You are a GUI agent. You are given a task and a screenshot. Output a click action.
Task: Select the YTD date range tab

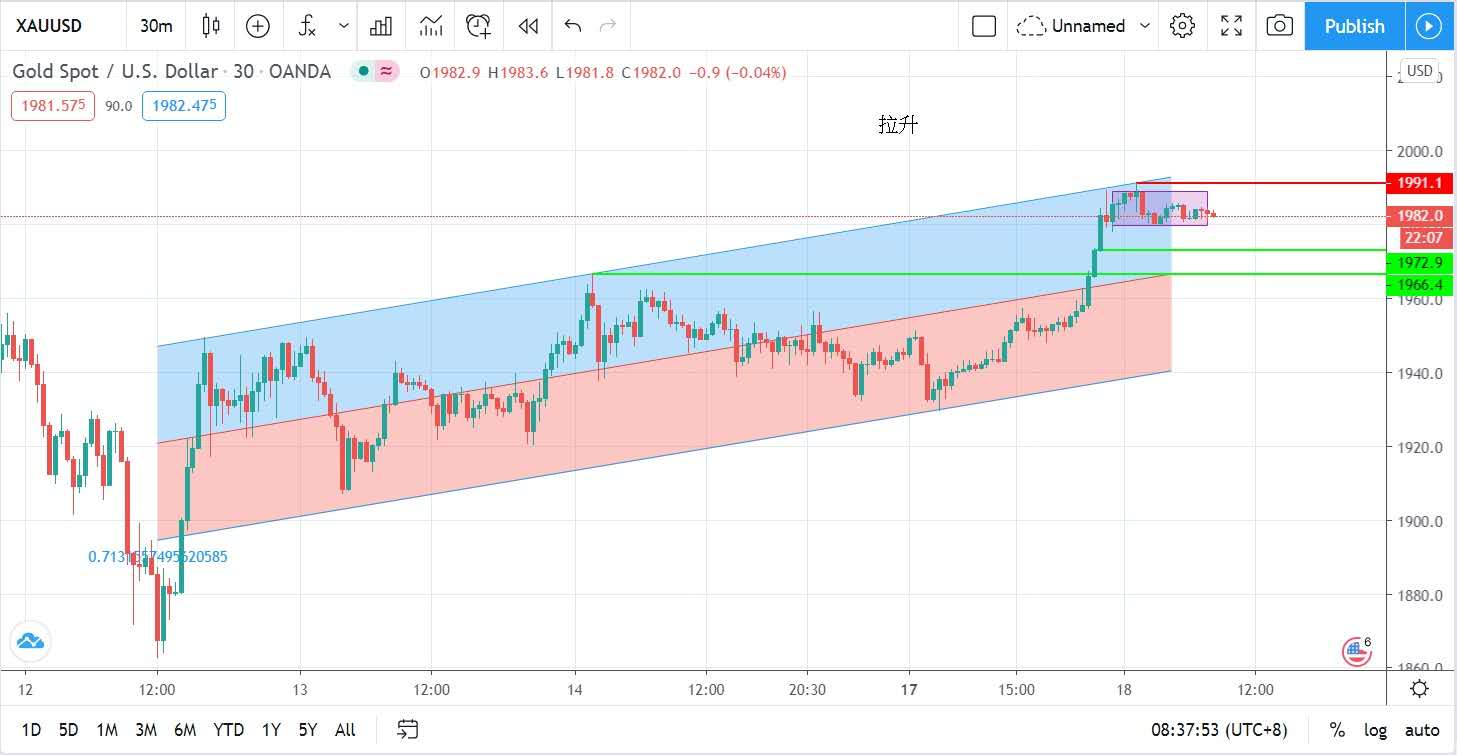click(x=228, y=730)
